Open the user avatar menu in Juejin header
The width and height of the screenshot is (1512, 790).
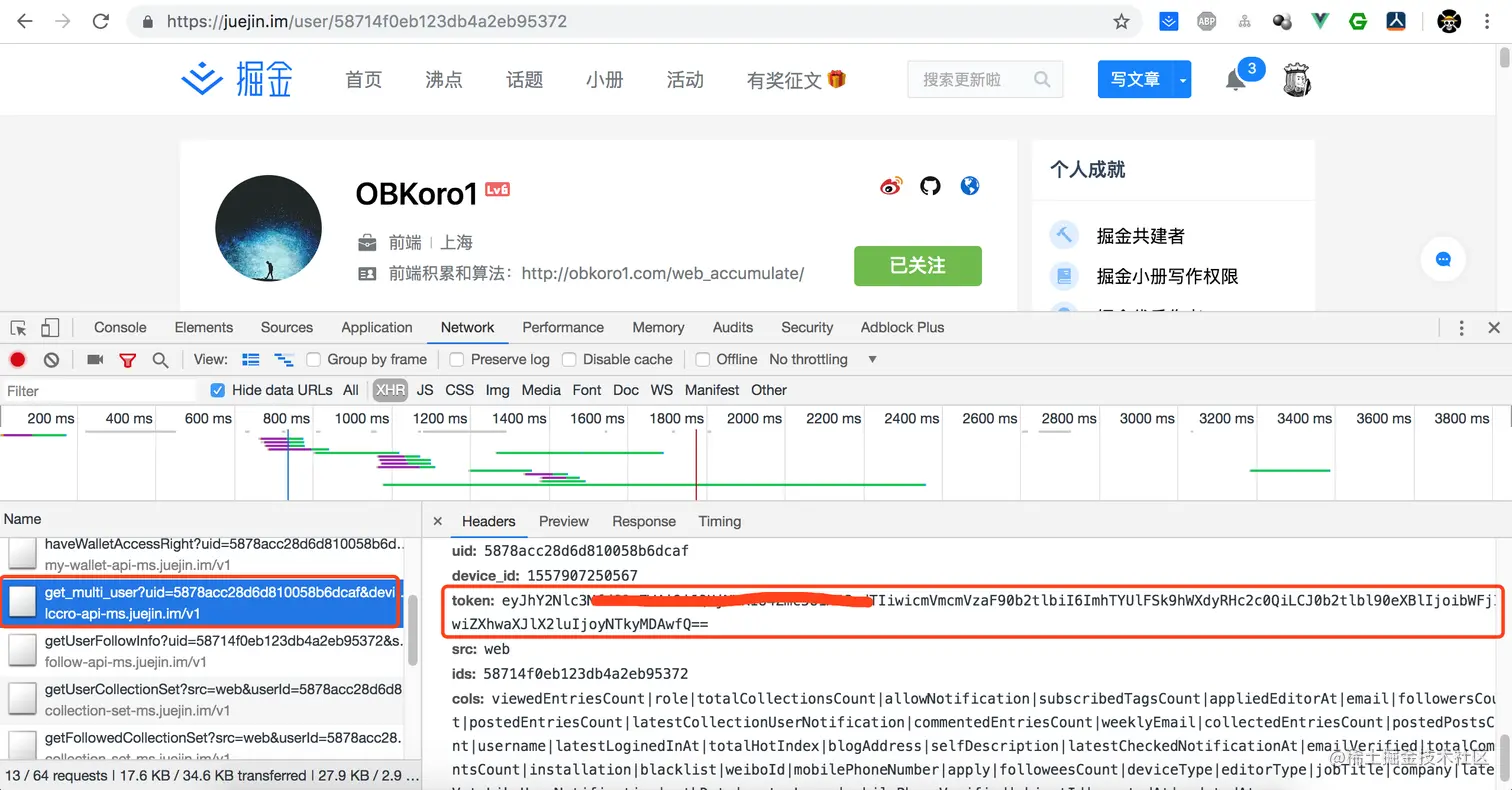coord(1297,79)
